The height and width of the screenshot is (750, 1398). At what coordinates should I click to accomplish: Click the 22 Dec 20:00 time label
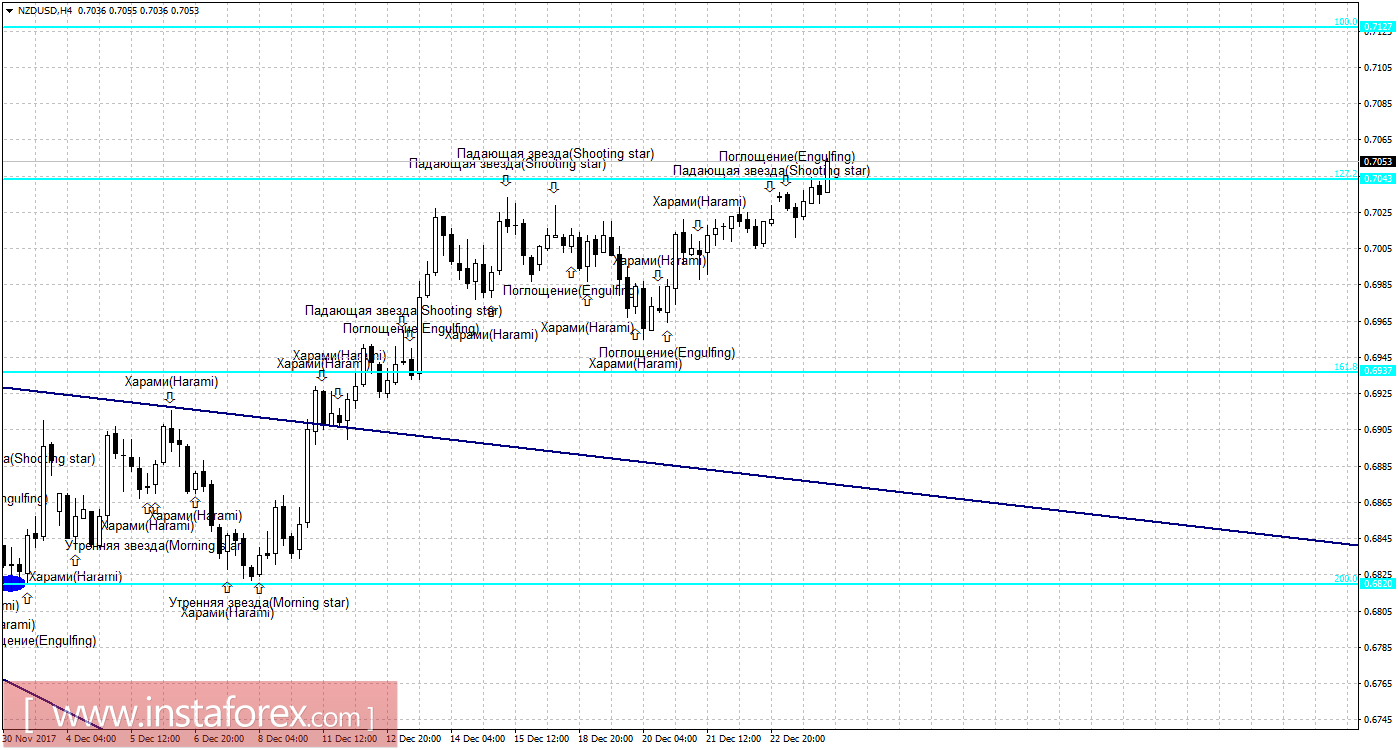[797, 739]
